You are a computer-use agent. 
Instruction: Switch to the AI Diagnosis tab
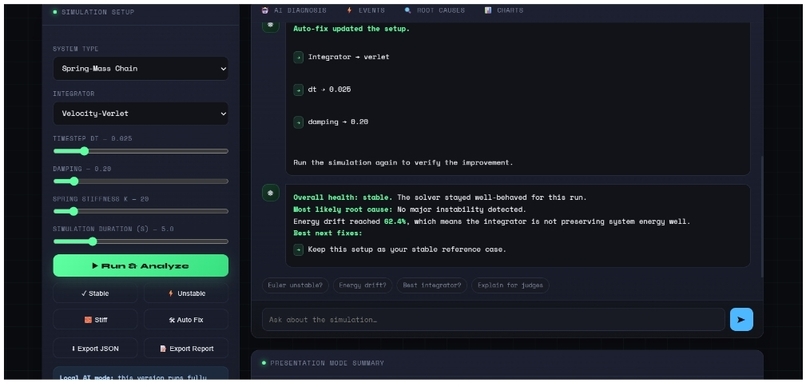tap(294, 10)
